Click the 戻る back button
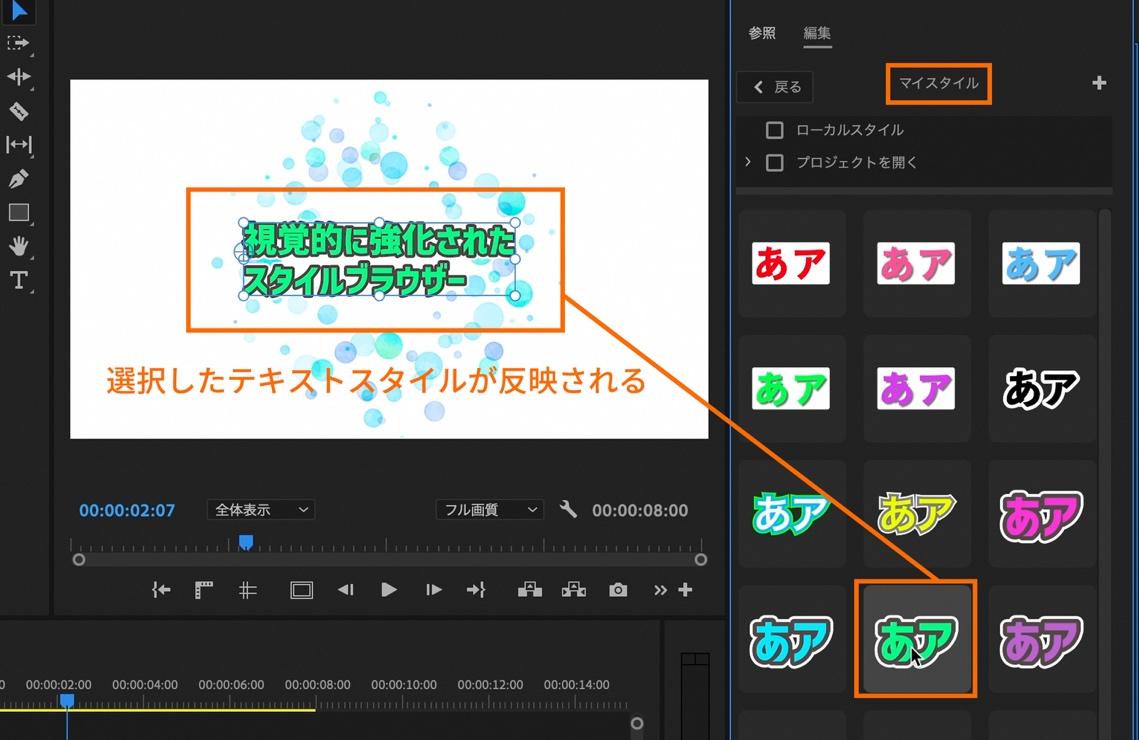 [775, 87]
